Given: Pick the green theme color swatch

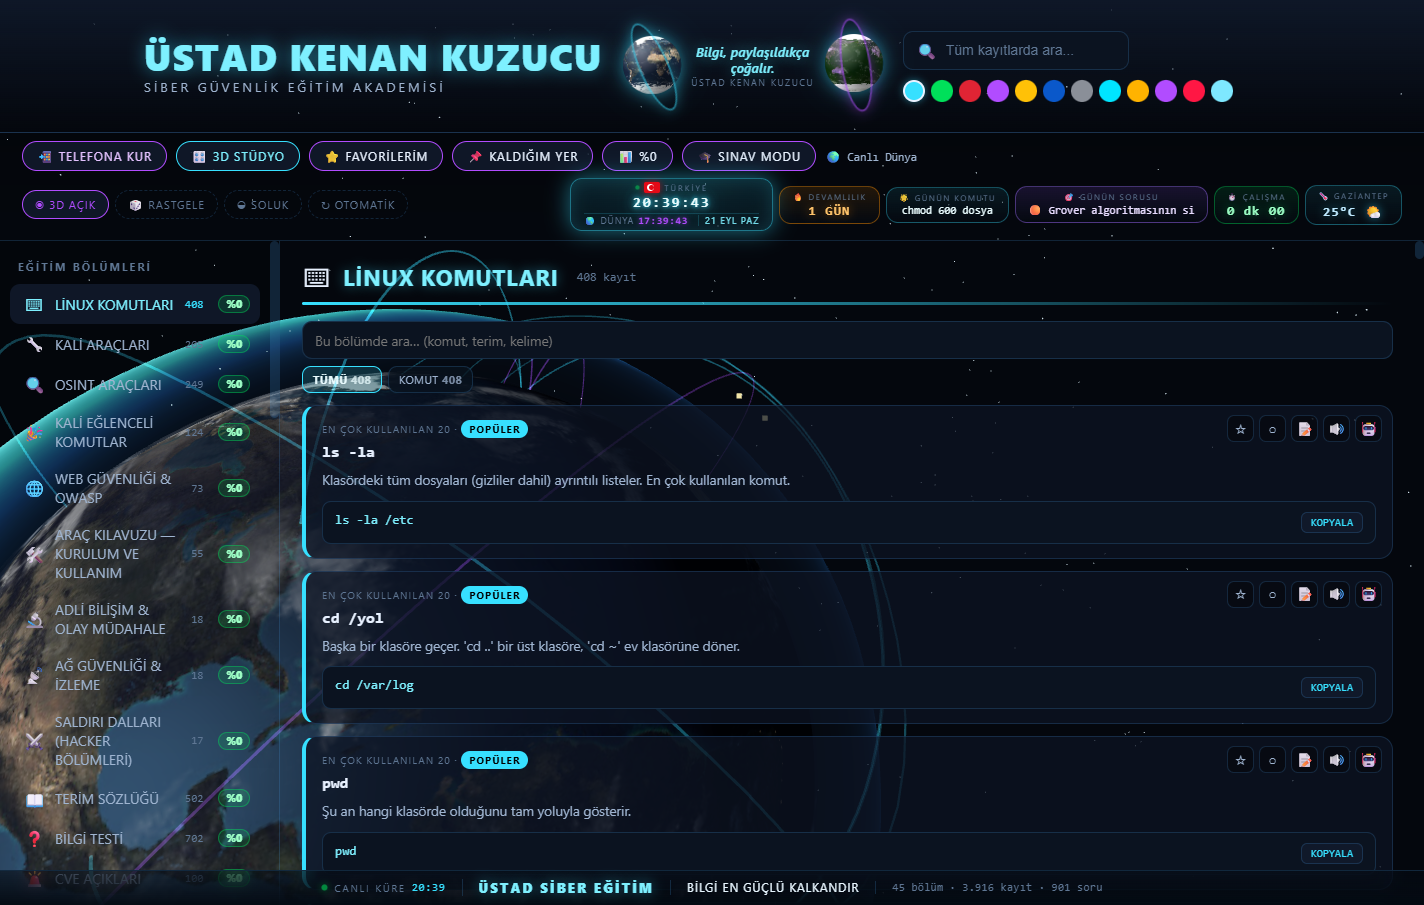Looking at the screenshot, I should 942,91.
